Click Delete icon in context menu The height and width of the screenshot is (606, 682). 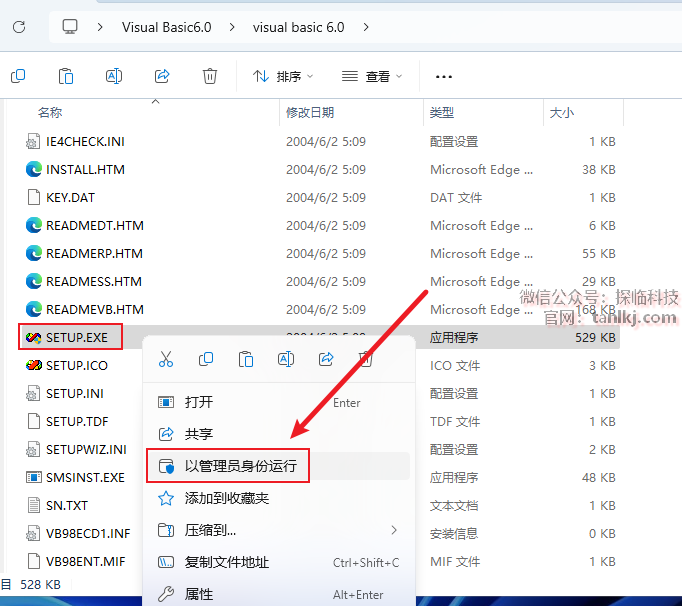tap(365, 359)
